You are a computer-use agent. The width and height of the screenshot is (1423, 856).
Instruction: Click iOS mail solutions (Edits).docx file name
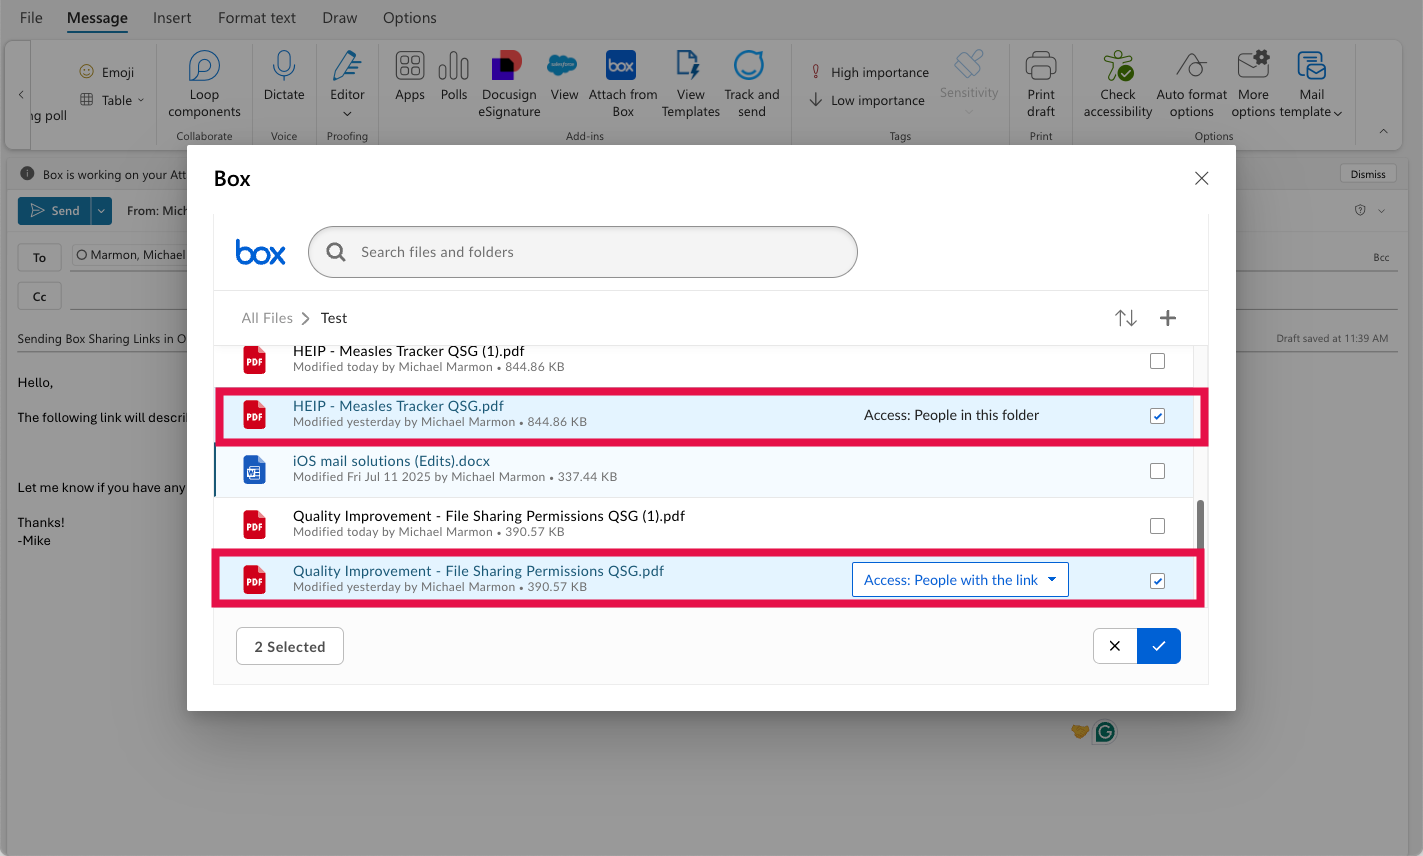click(x=392, y=461)
